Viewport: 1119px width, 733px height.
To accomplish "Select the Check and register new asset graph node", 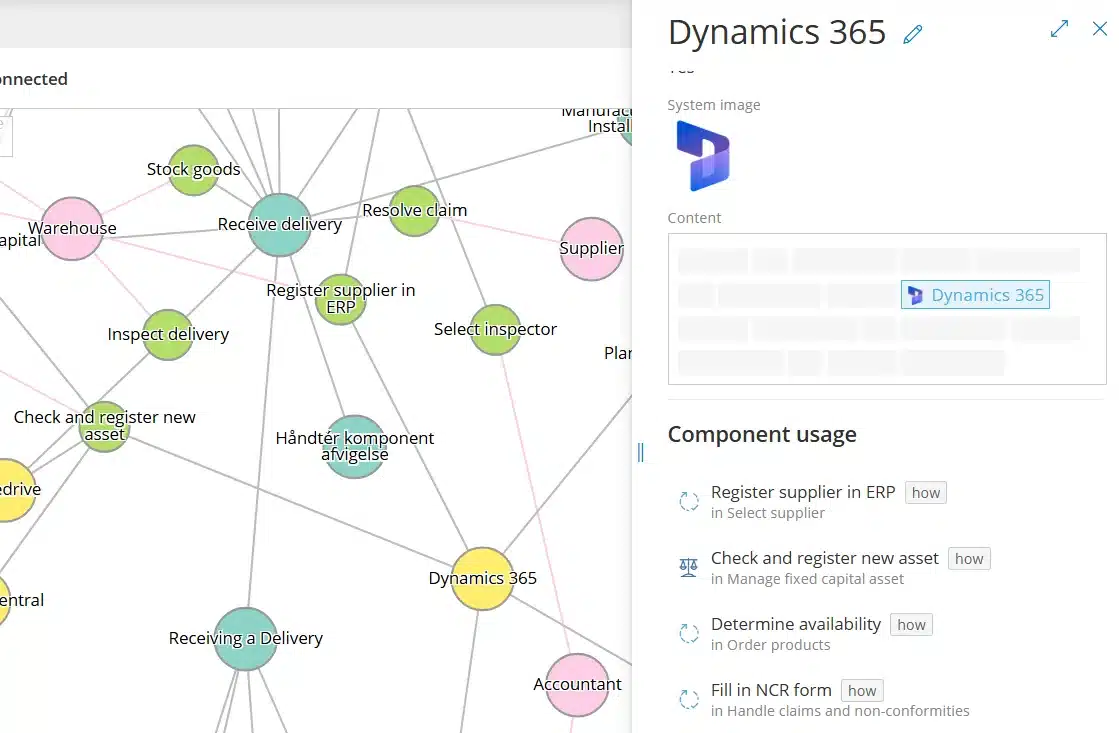I will [x=104, y=426].
